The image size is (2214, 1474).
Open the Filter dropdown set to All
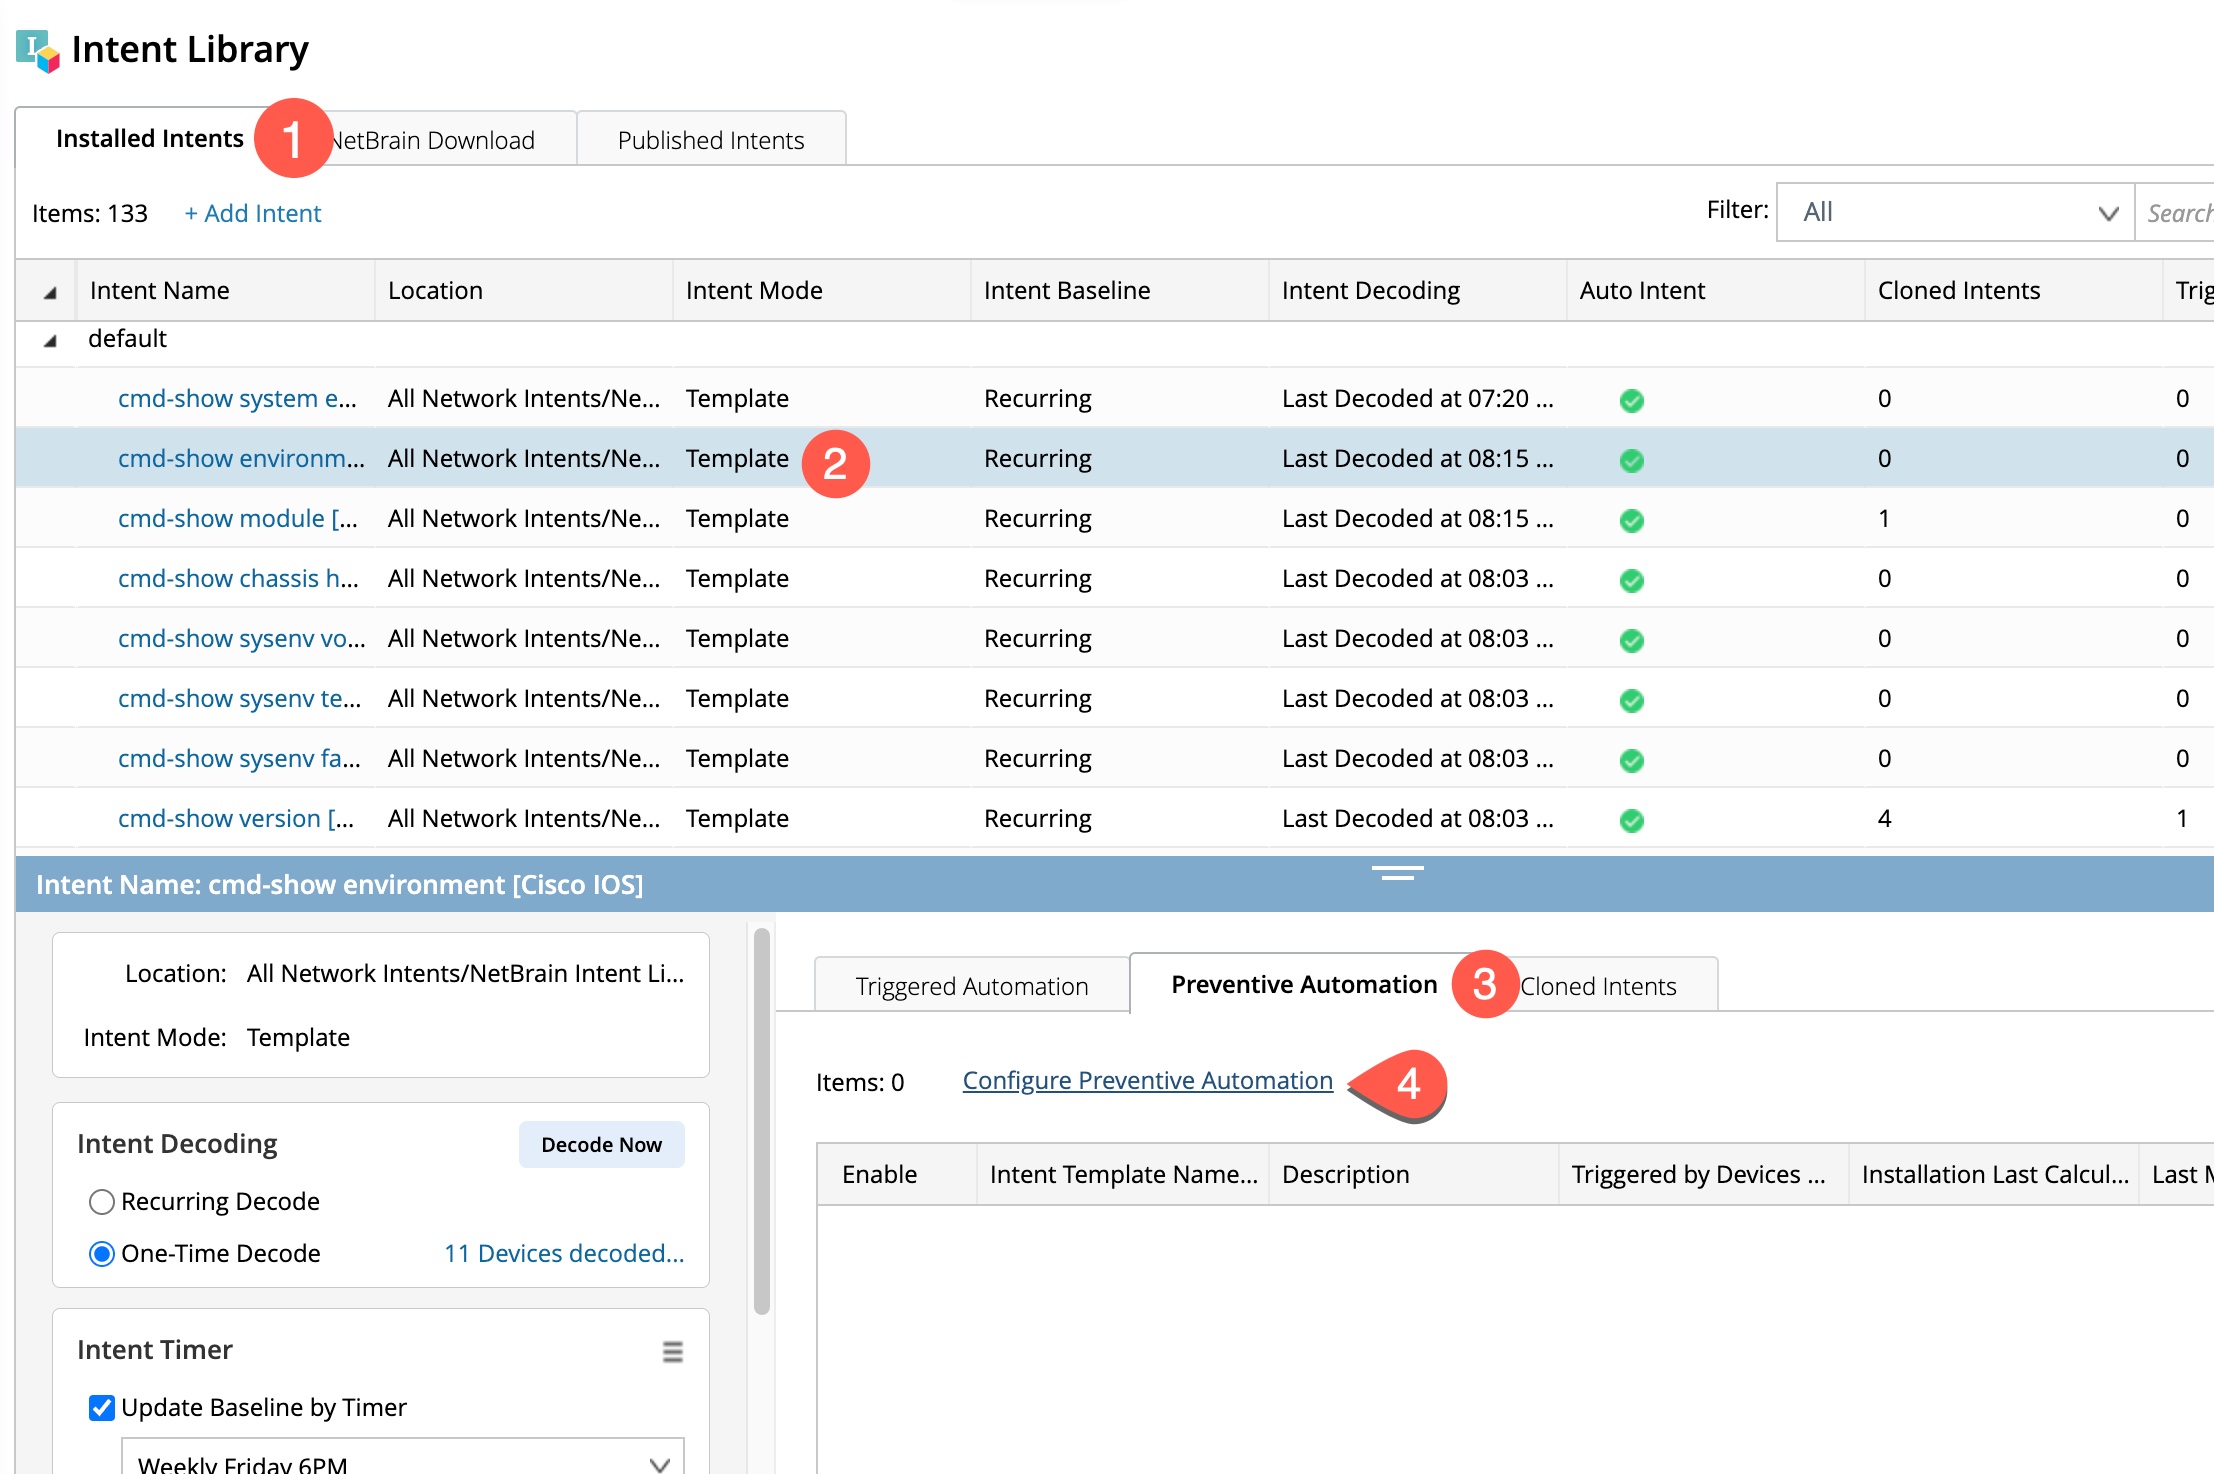[x=1955, y=212]
